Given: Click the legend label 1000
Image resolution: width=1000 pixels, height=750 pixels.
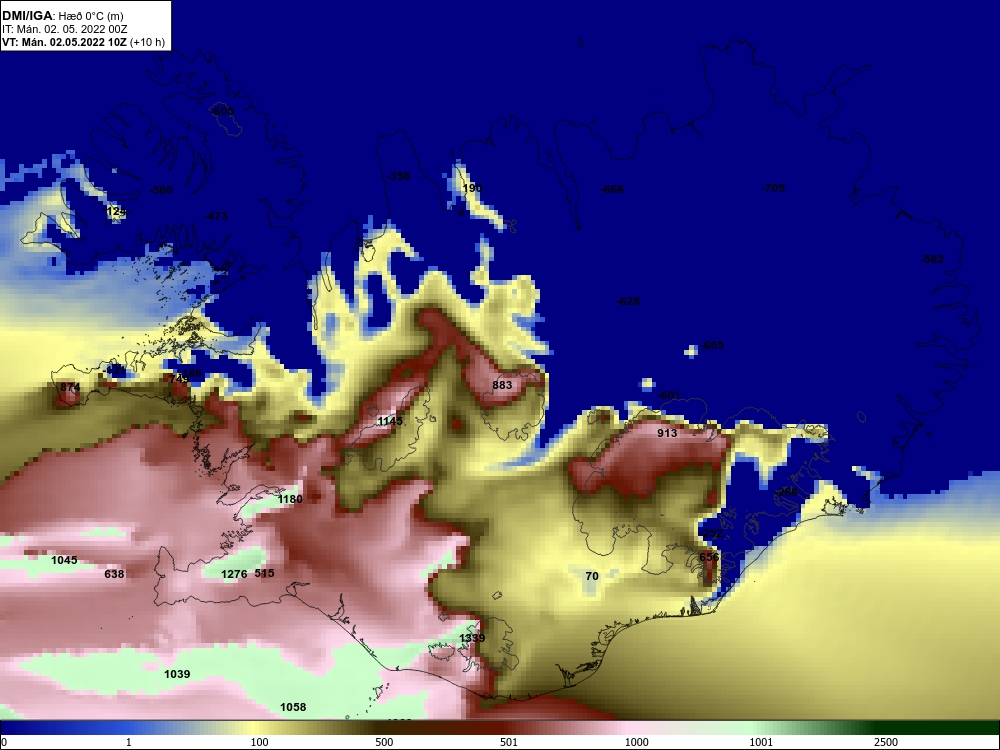Looking at the screenshot, I should click(636, 742).
